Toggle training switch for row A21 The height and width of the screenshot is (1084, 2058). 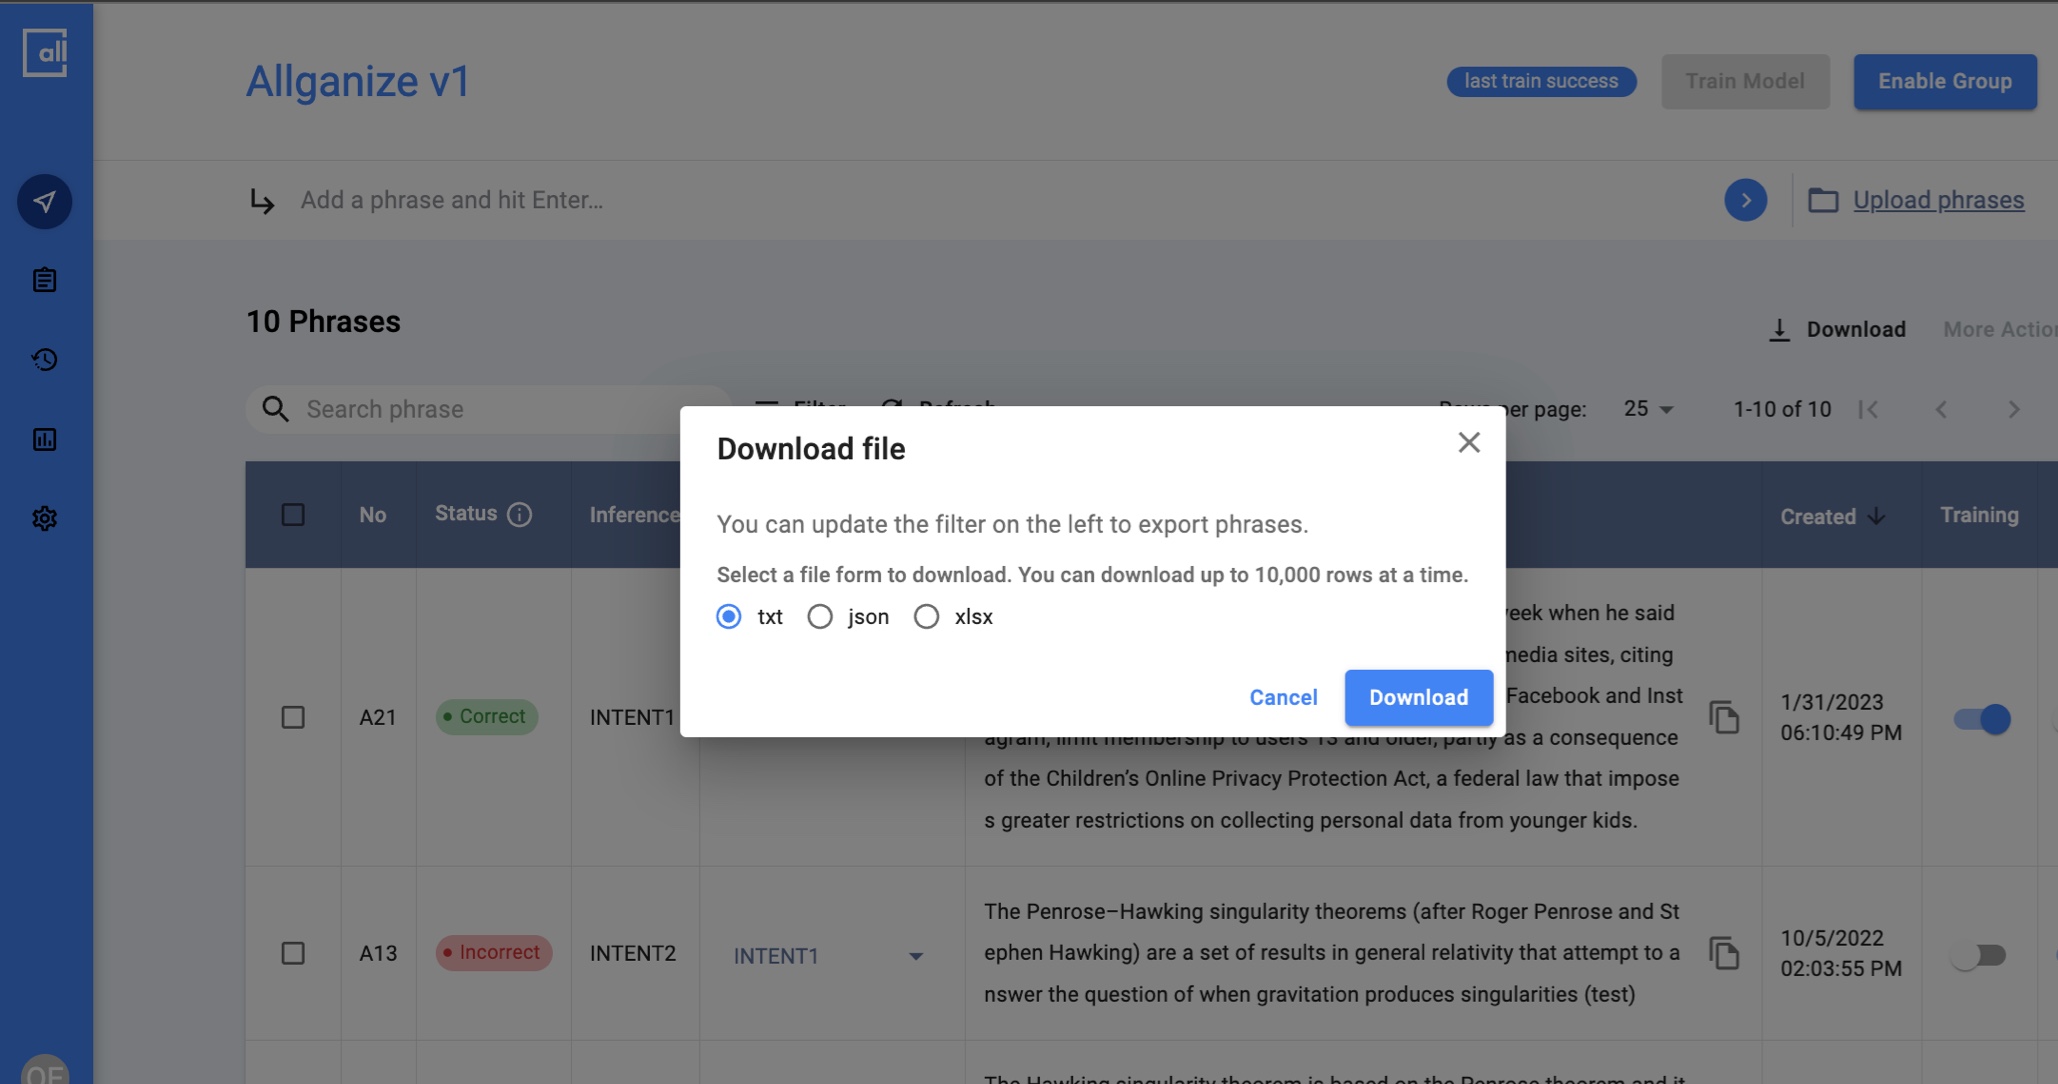click(1981, 719)
